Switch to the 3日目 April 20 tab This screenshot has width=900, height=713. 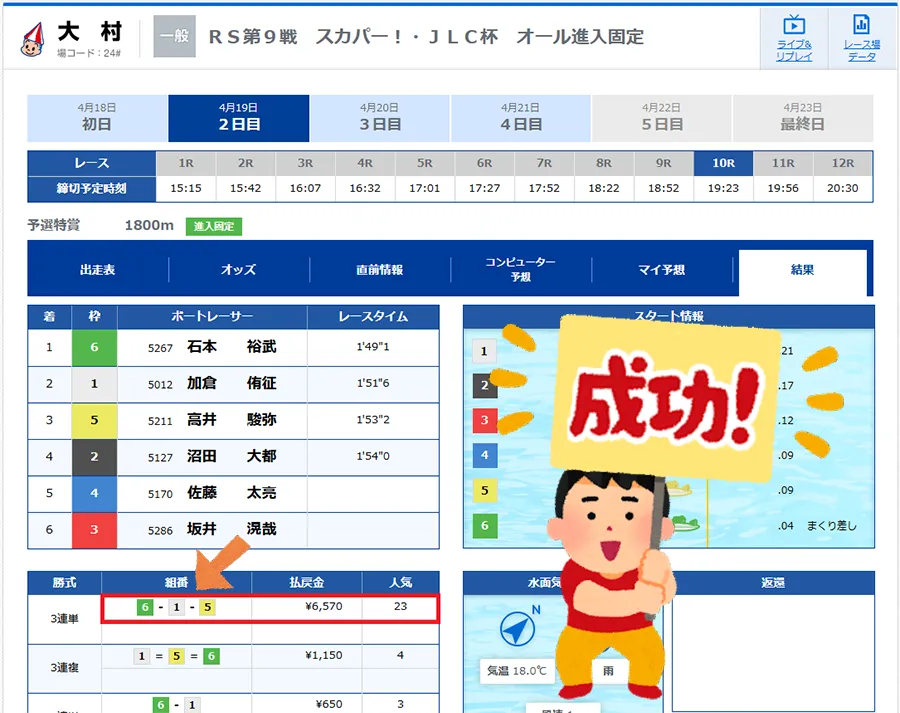380,118
